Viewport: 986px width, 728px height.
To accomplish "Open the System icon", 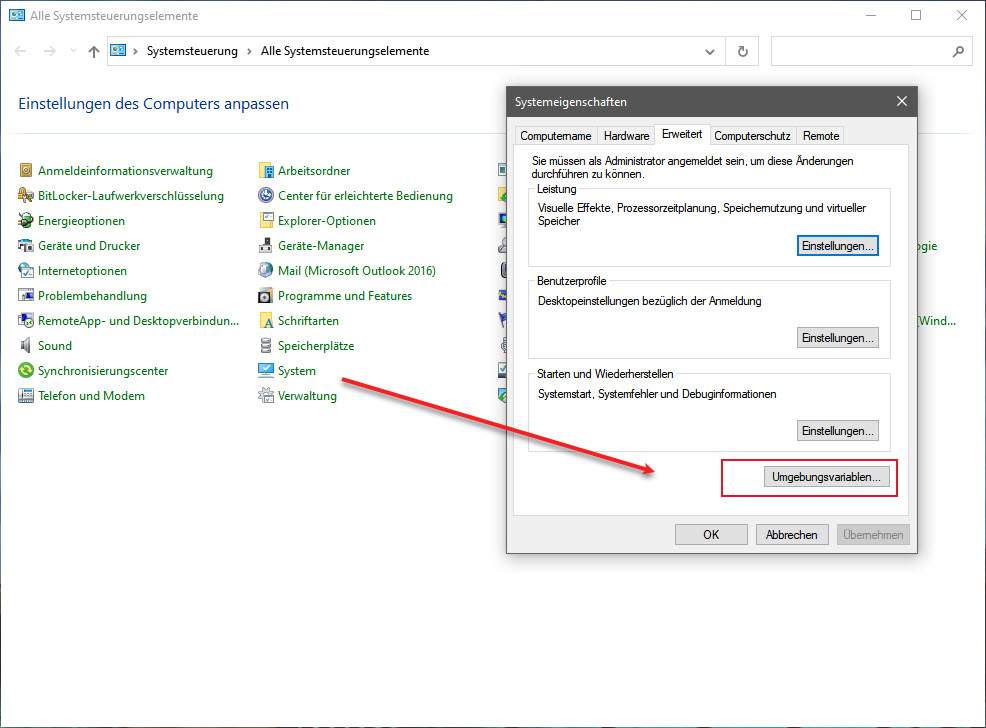I will coord(266,370).
